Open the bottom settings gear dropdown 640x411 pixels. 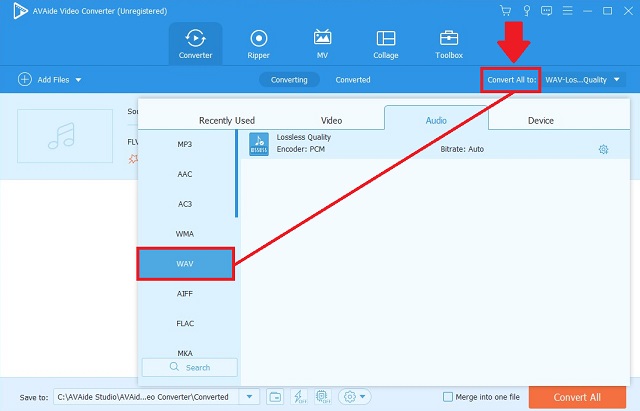point(354,397)
